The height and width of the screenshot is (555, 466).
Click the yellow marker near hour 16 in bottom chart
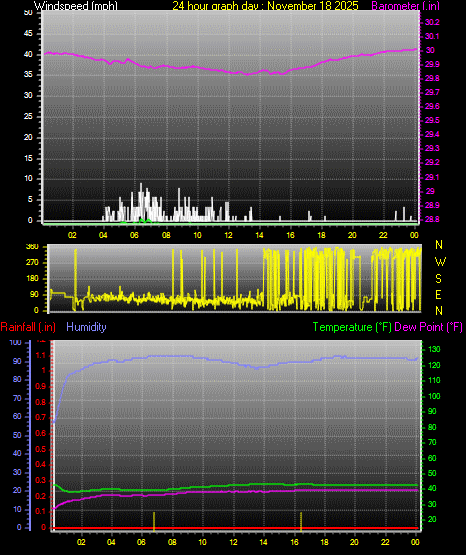click(x=301, y=521)
